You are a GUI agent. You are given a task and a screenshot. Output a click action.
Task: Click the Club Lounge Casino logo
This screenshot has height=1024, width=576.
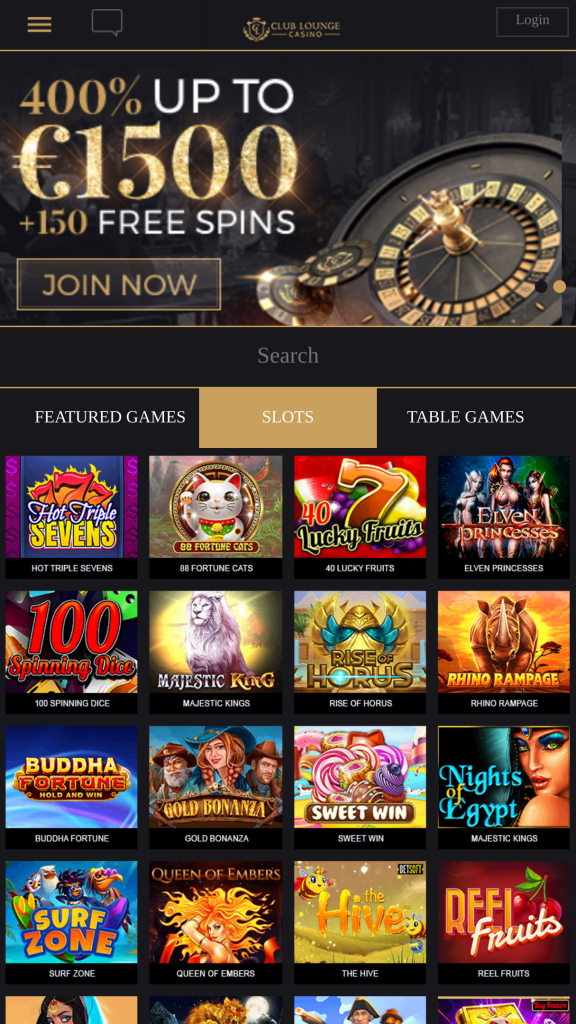coord(291,28)
